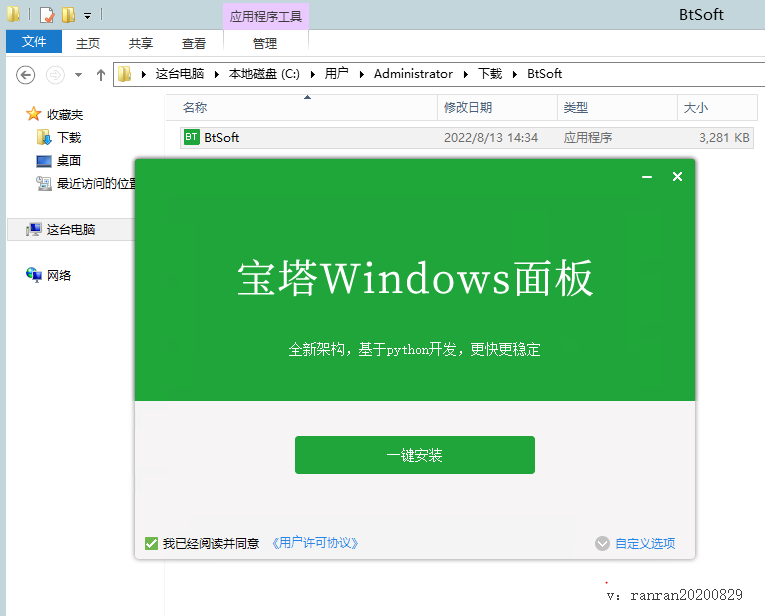
Task: Click 用户 in the address path
Action: [x=337, y=74]
